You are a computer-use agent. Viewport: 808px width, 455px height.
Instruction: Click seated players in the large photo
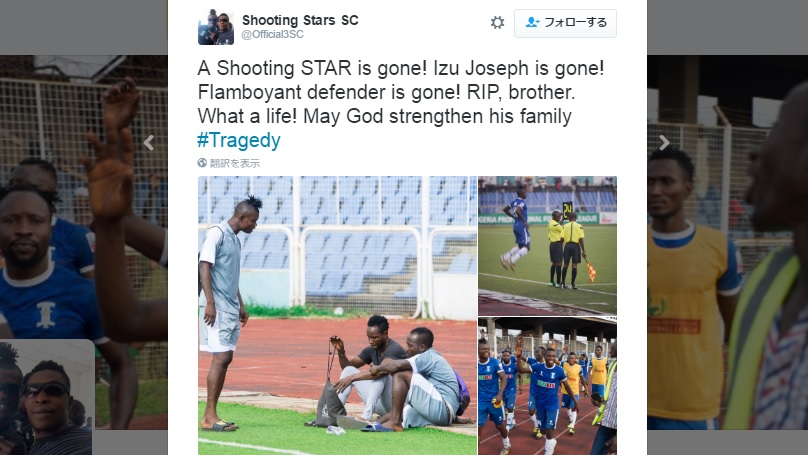tap(399, 376)
